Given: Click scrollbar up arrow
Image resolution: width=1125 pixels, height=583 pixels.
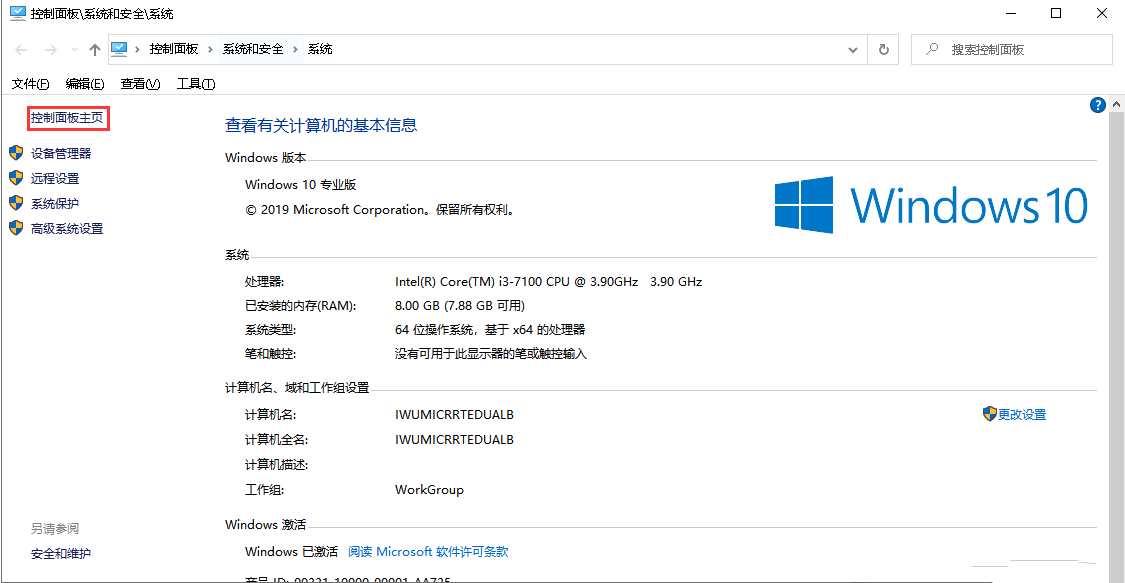Looking at the screenshot, I should [x=1116, y=105].
